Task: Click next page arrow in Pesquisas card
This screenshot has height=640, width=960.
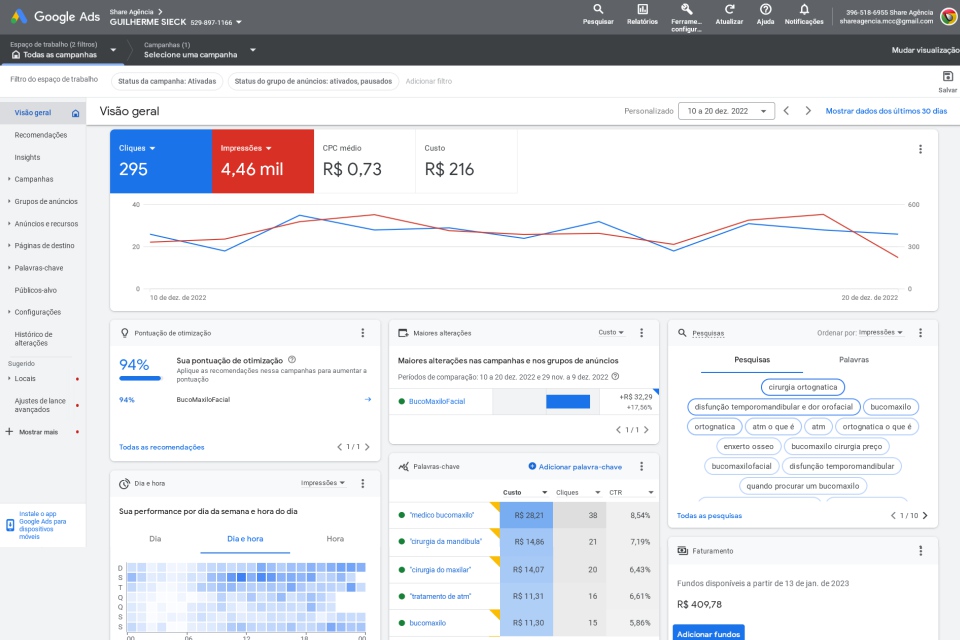Action: click(925, 516)
